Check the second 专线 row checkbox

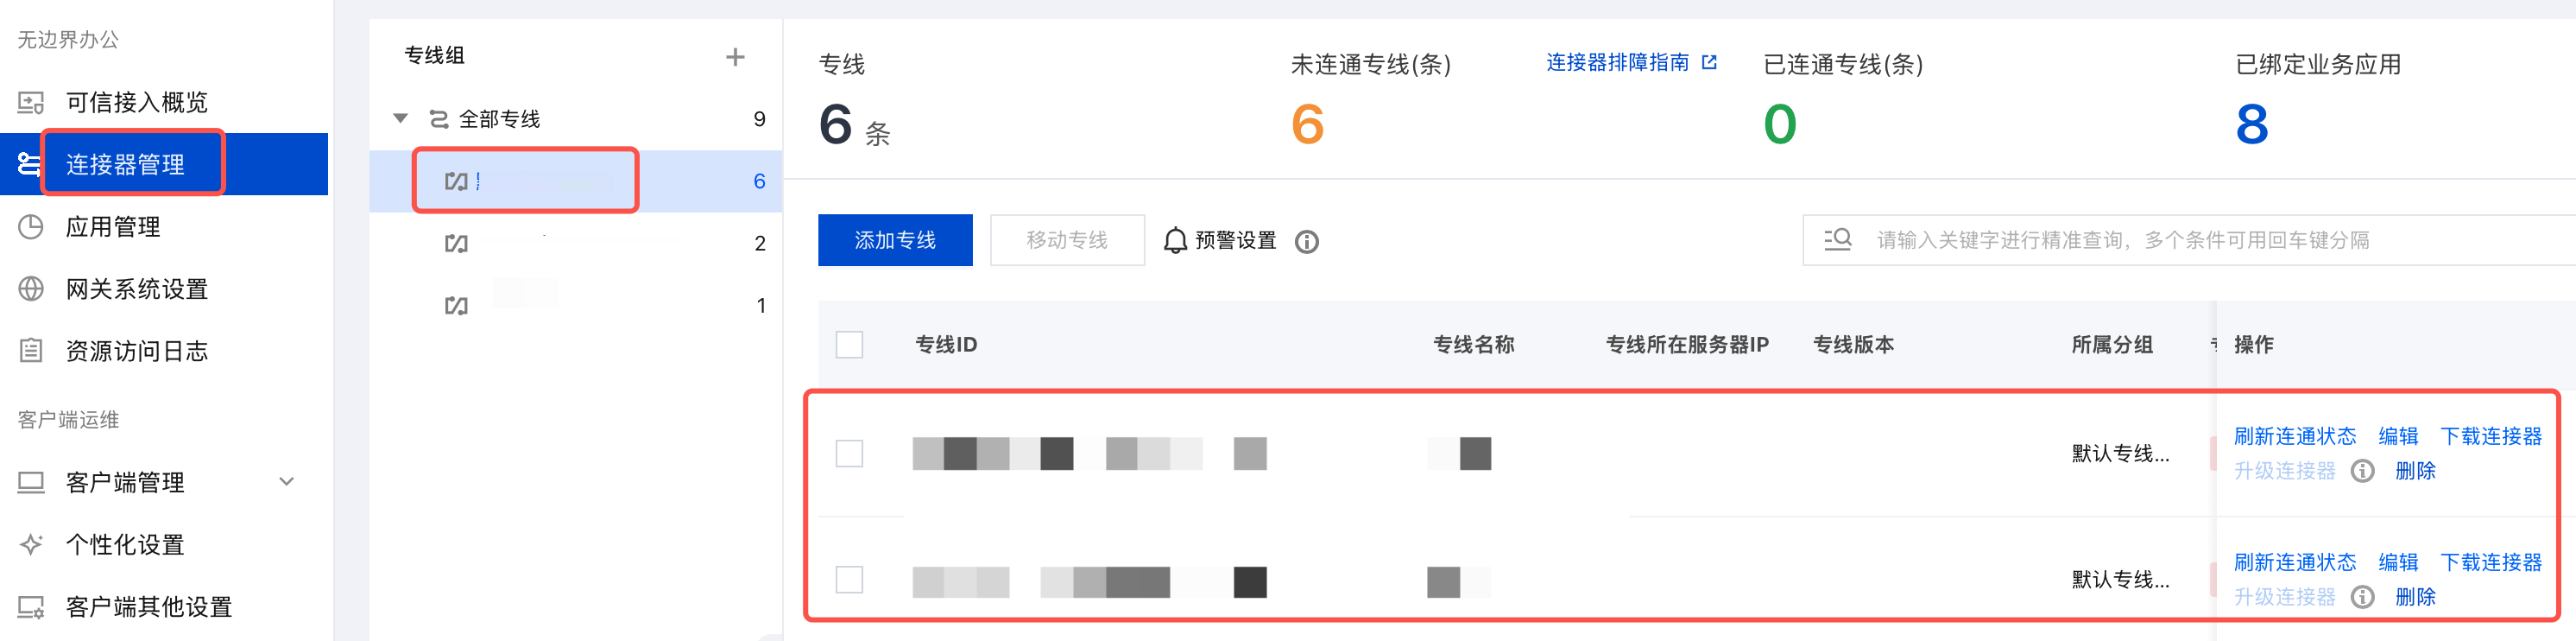(x=849, y=580)
